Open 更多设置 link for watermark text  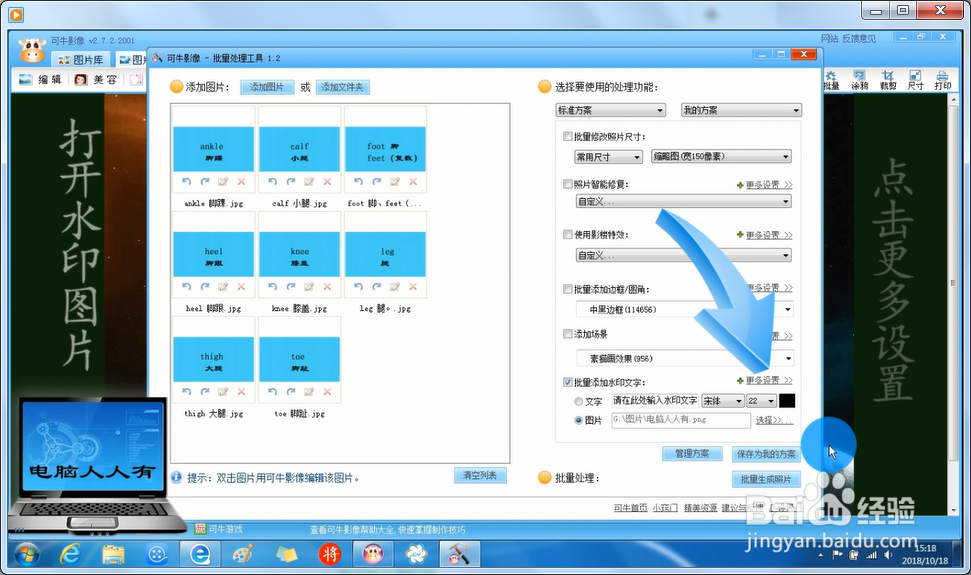pyautogui.click(x=769, y=381)
